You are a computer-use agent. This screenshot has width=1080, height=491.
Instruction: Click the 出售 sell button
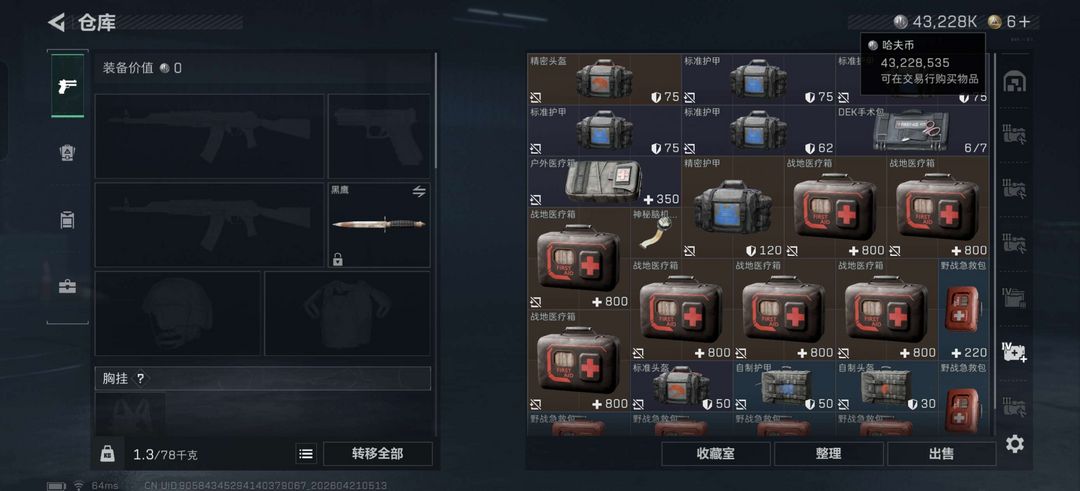pyautogui.click(x=942, y=454)
